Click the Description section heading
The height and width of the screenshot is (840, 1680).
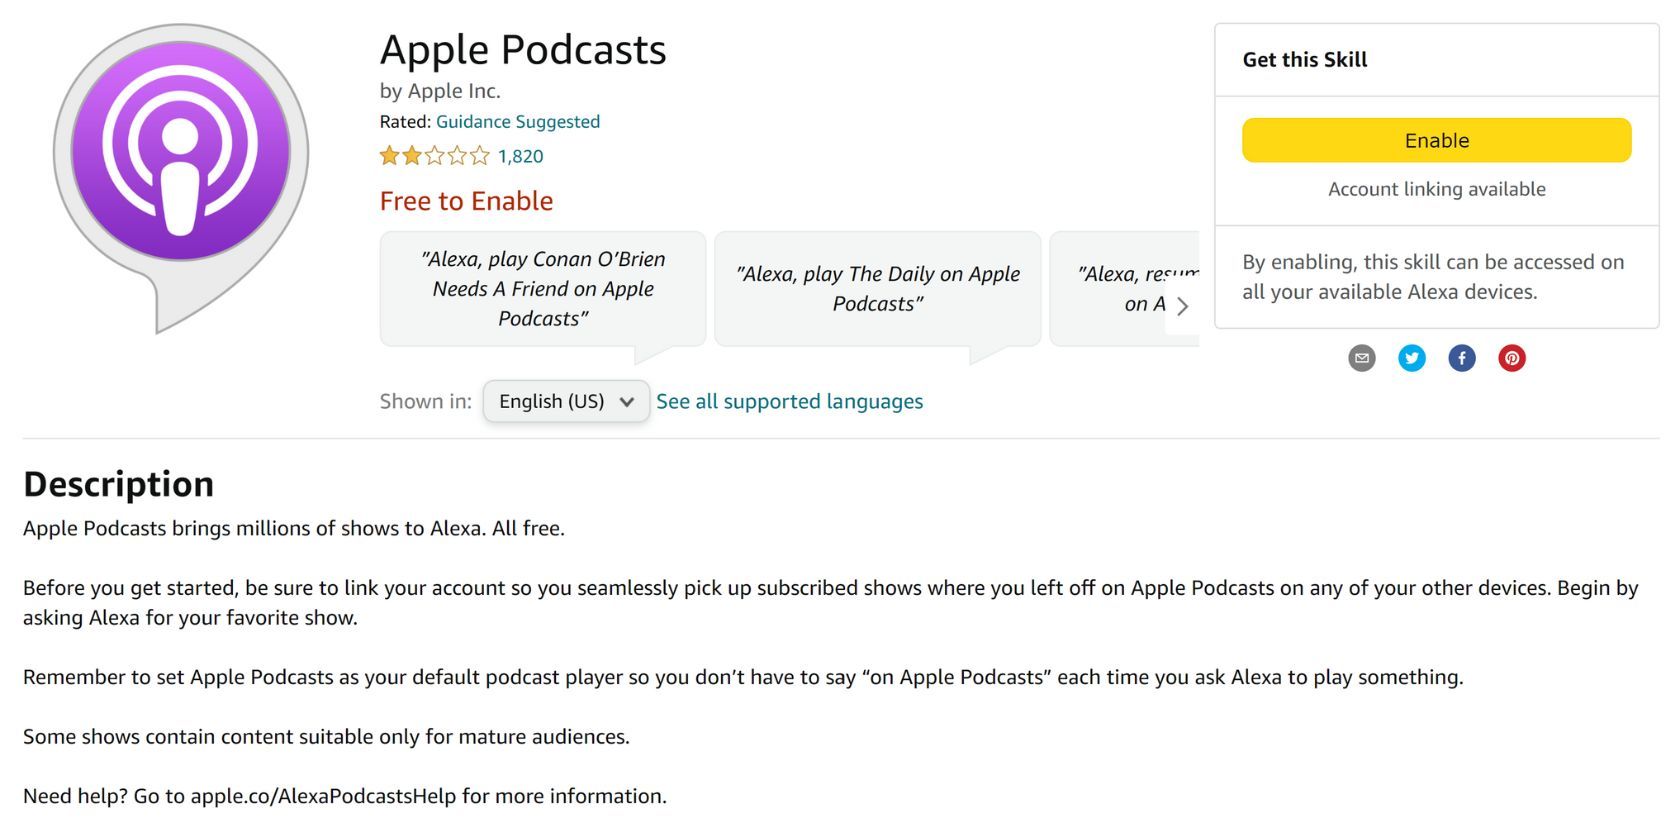click(x=117, y=484)
